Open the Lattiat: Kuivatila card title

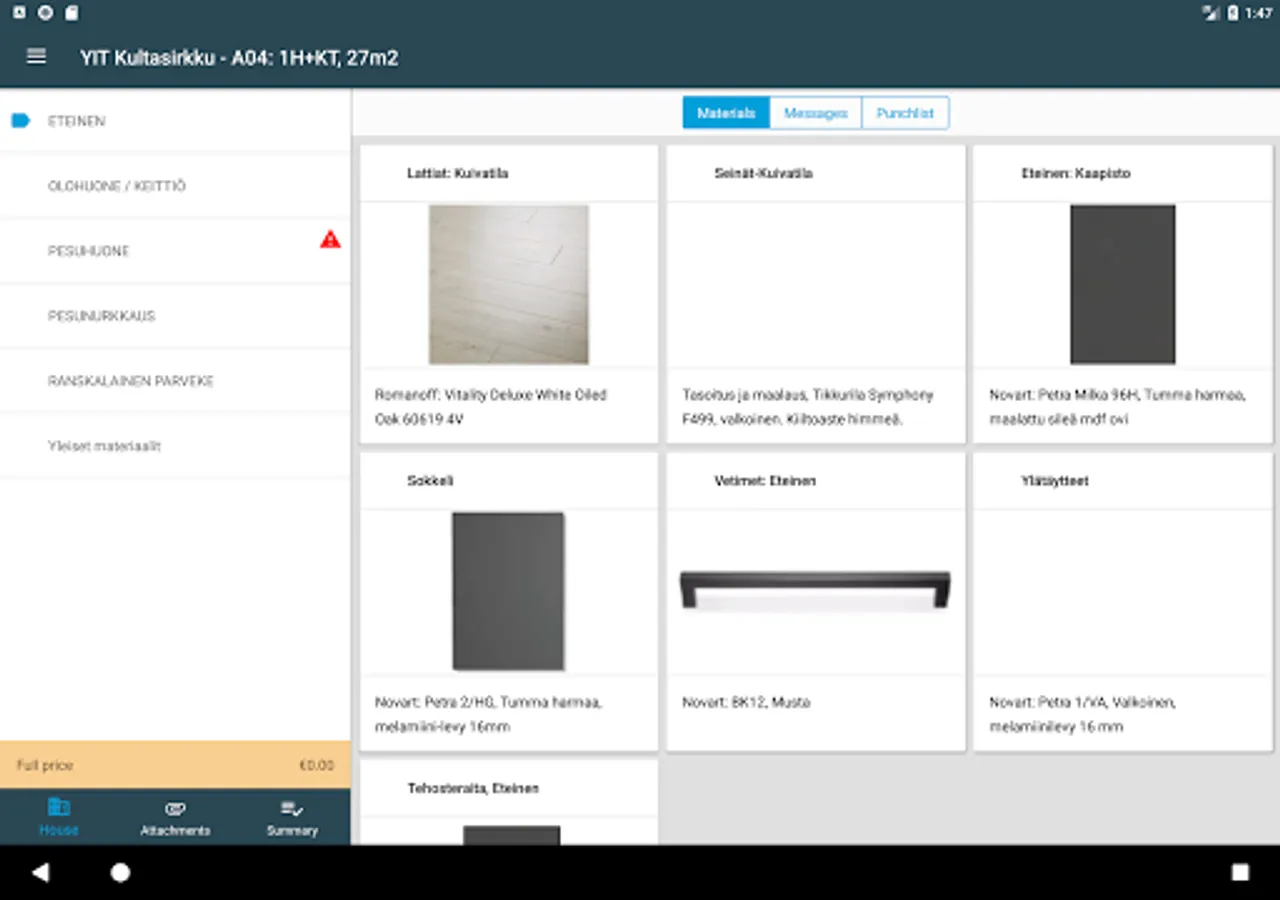click(457, 173)
